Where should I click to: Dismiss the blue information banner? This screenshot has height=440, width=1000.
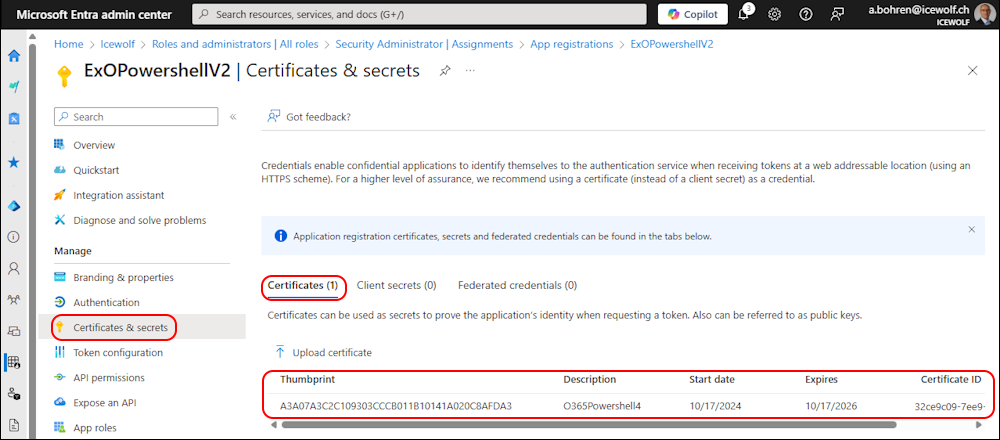point(971,229)
